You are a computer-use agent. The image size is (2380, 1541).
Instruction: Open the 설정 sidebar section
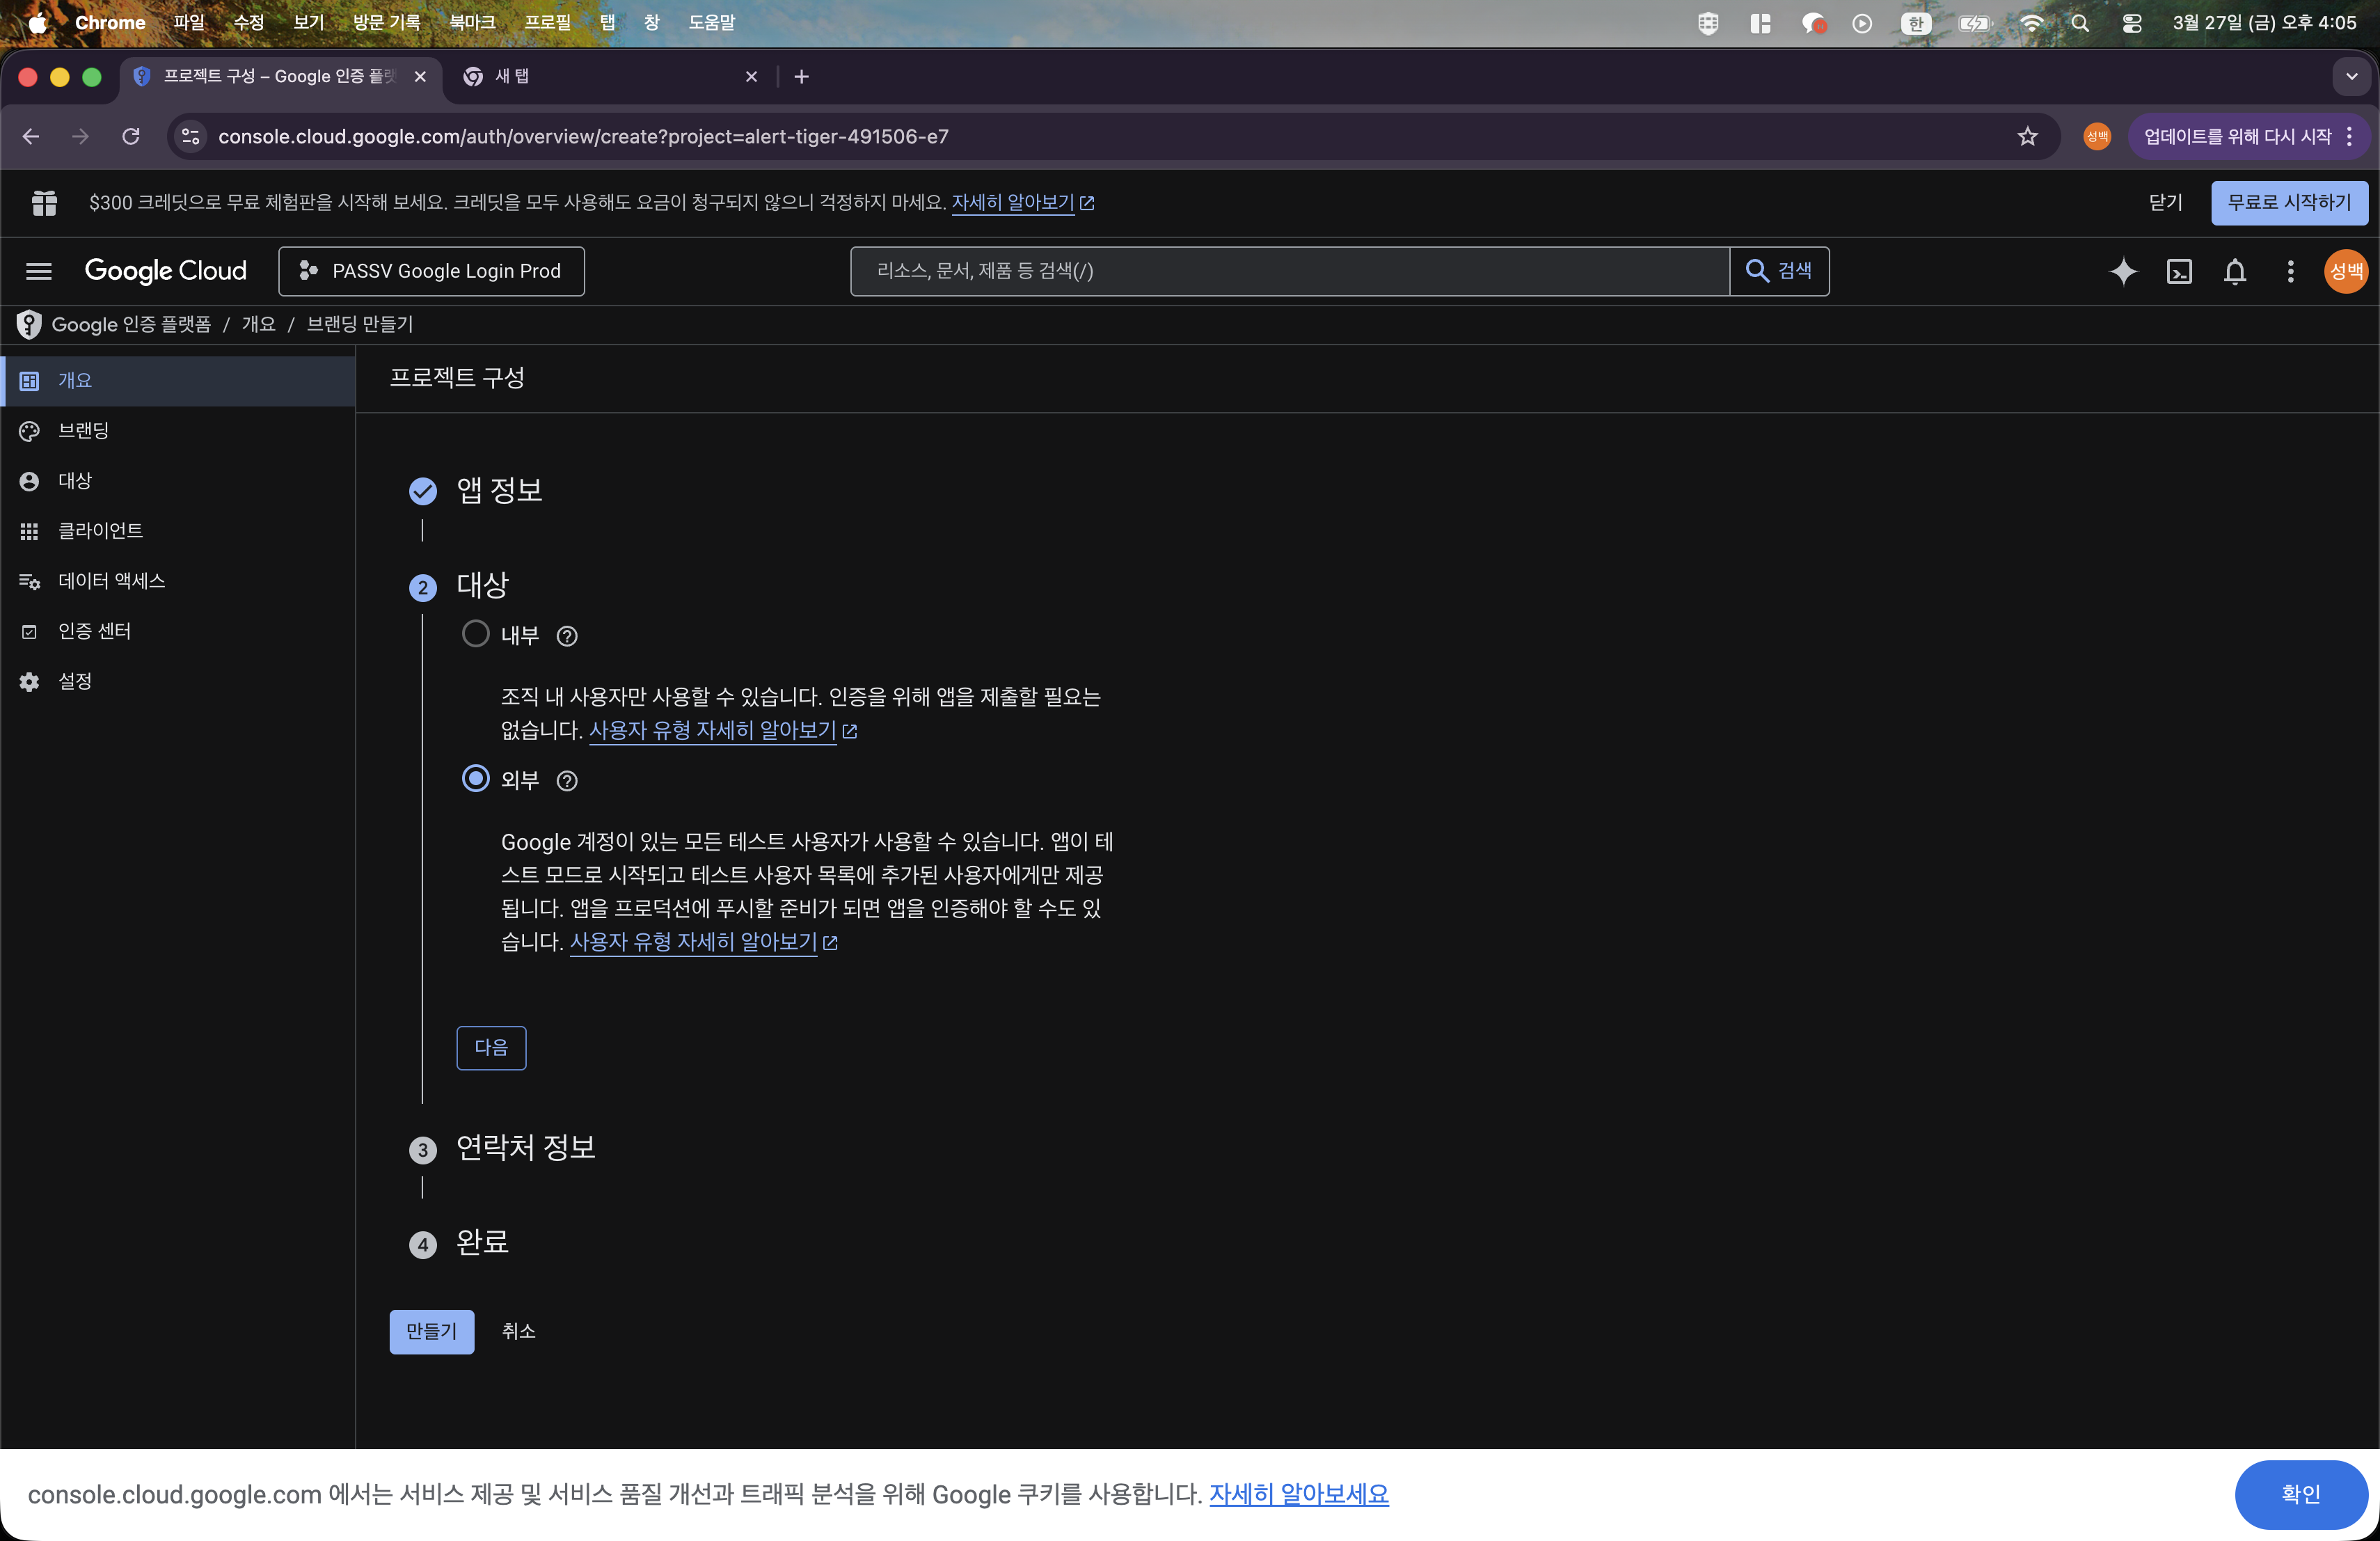pyautogui.click(x=76, y=681)
